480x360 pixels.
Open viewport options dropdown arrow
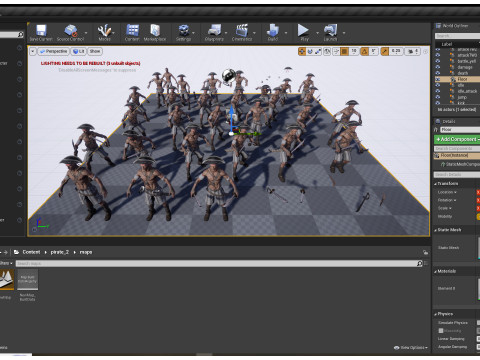[33, 51]
